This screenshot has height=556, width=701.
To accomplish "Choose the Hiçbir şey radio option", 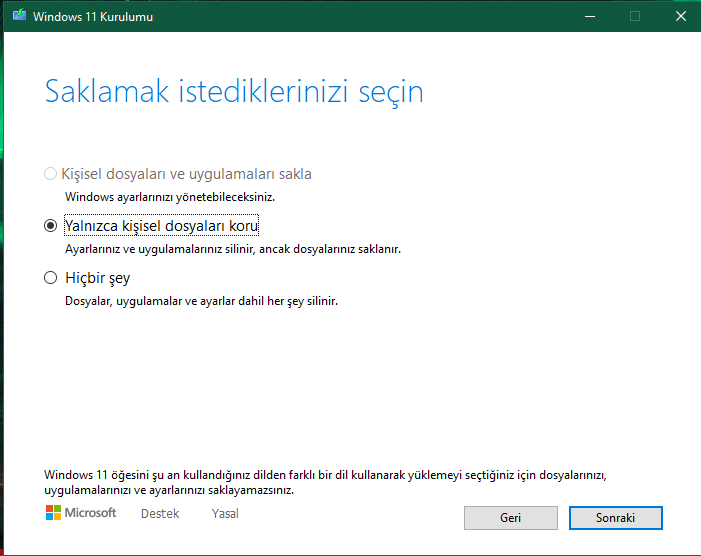I will (51, 278).
